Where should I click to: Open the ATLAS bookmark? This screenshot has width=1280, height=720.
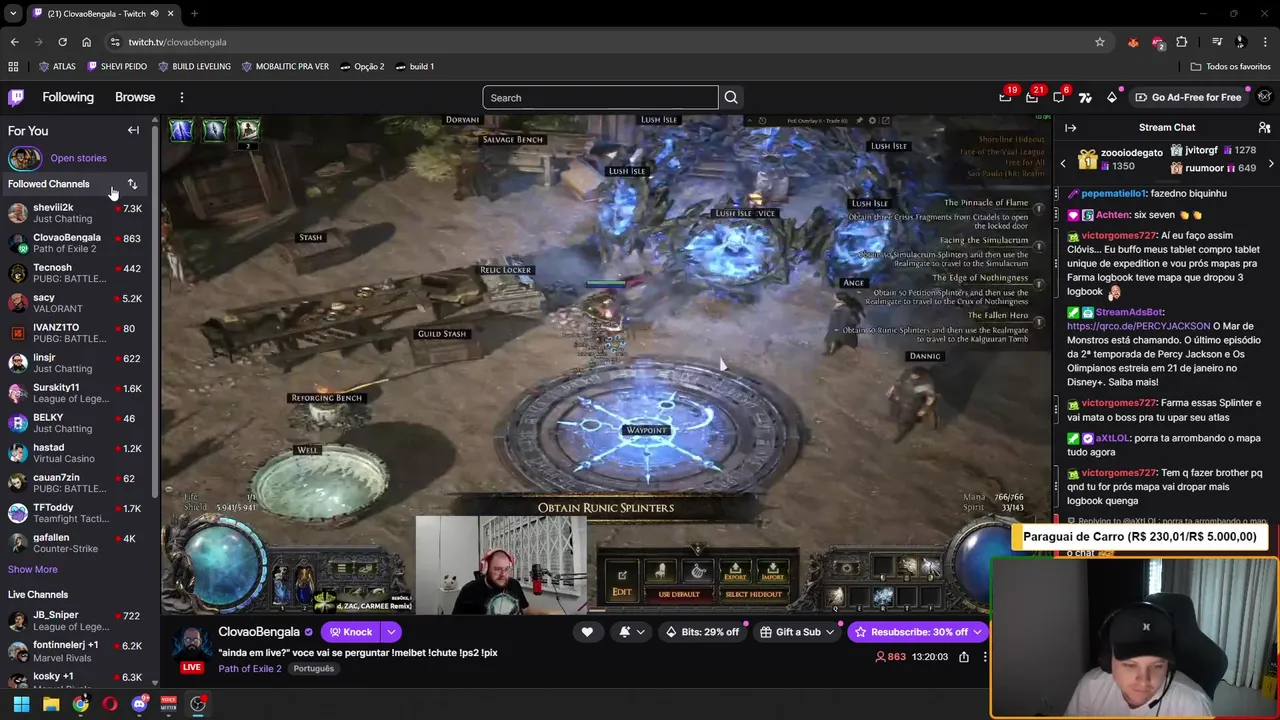(57, 66)
